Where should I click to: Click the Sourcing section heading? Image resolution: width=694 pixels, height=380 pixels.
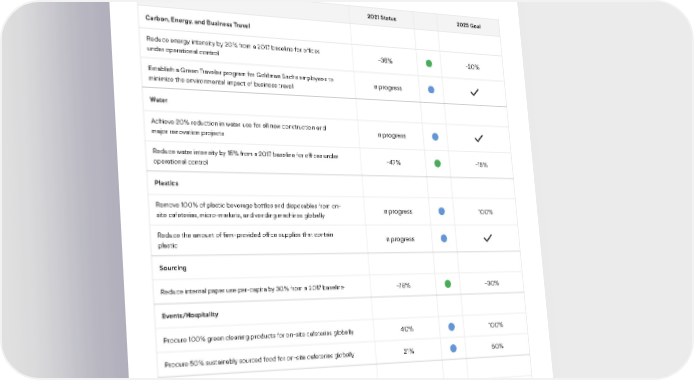[173, 268]
